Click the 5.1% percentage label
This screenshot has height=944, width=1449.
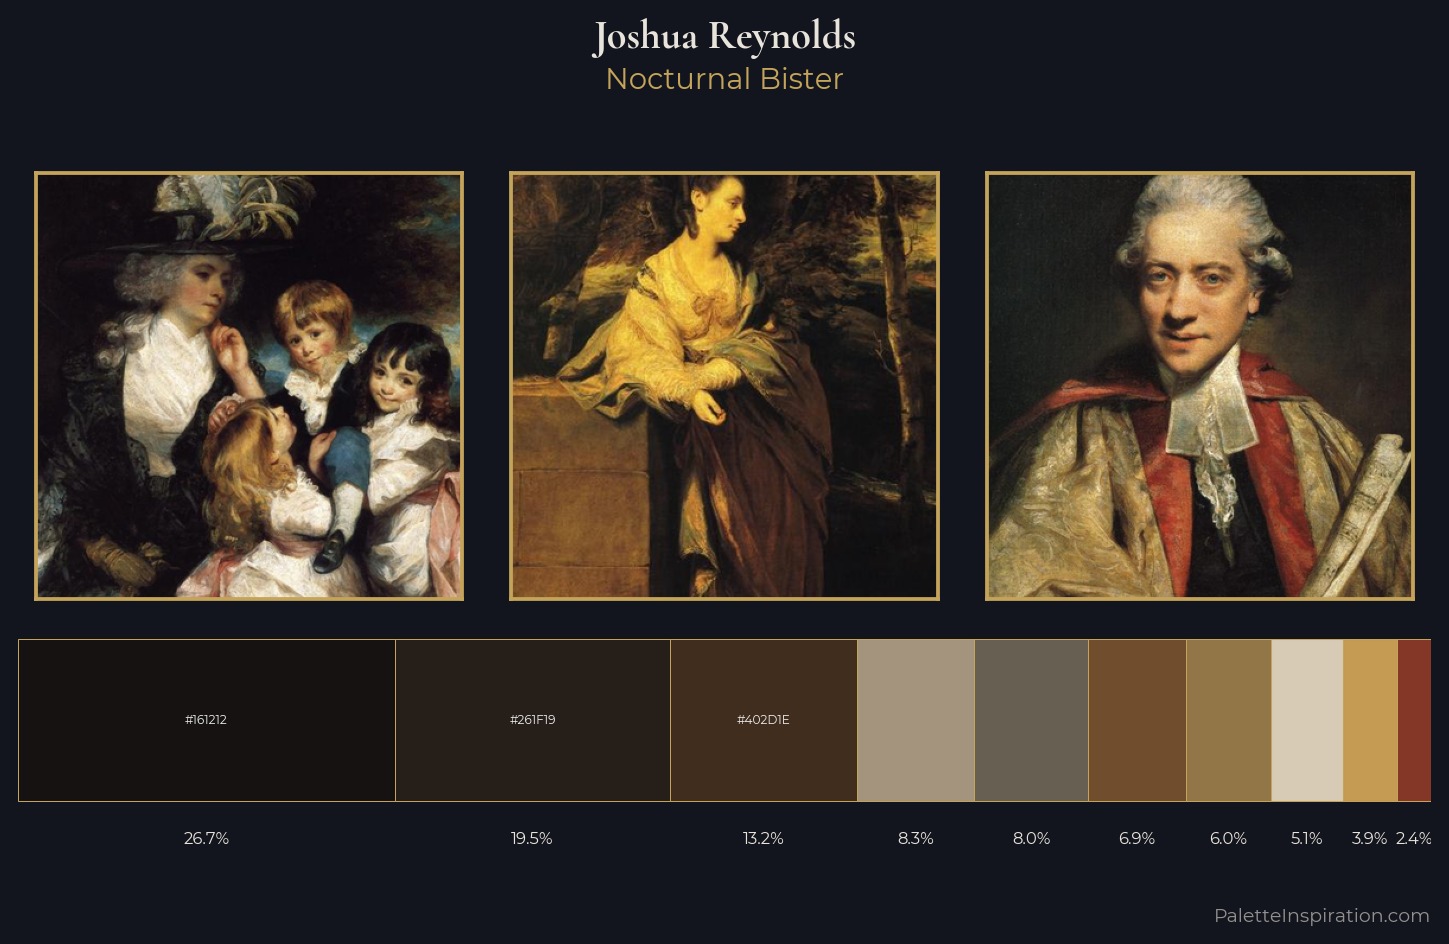tap(1307, 838)
